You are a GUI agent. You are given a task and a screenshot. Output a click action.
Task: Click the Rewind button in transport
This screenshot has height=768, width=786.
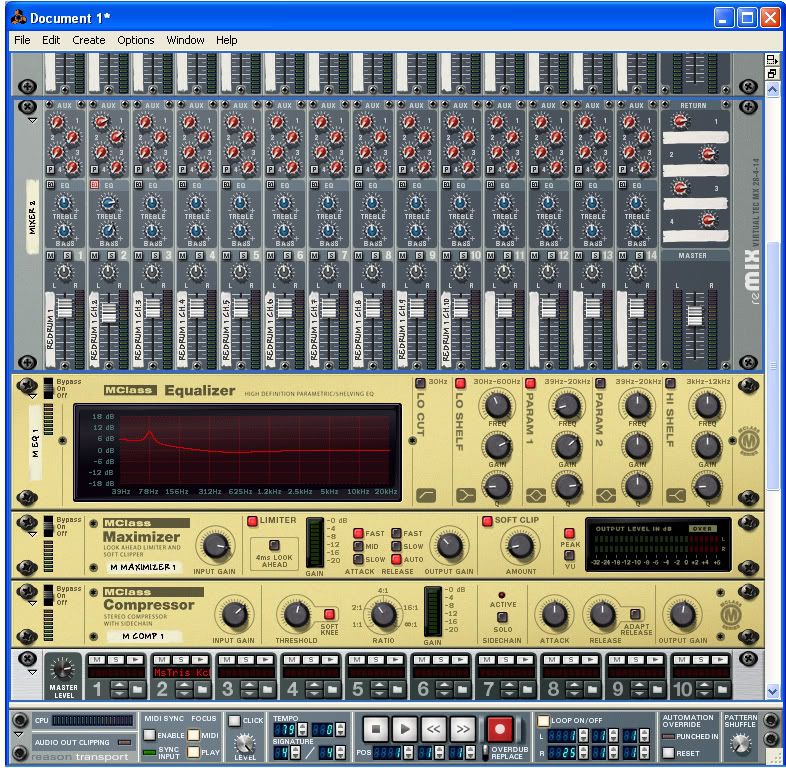tap(434, 729)
